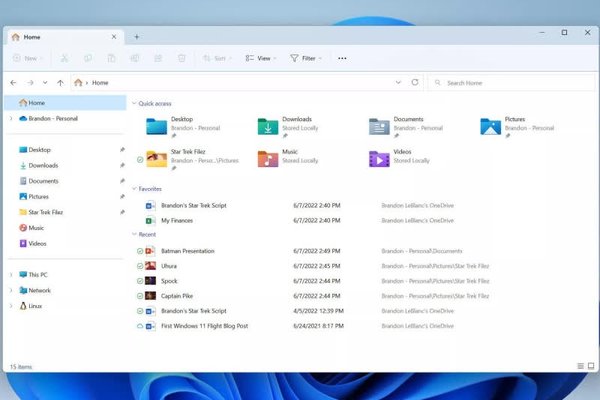Collapse the Favorites section
Image resolution: width=600 pixels, height=400 pixels.
(134, 189)
